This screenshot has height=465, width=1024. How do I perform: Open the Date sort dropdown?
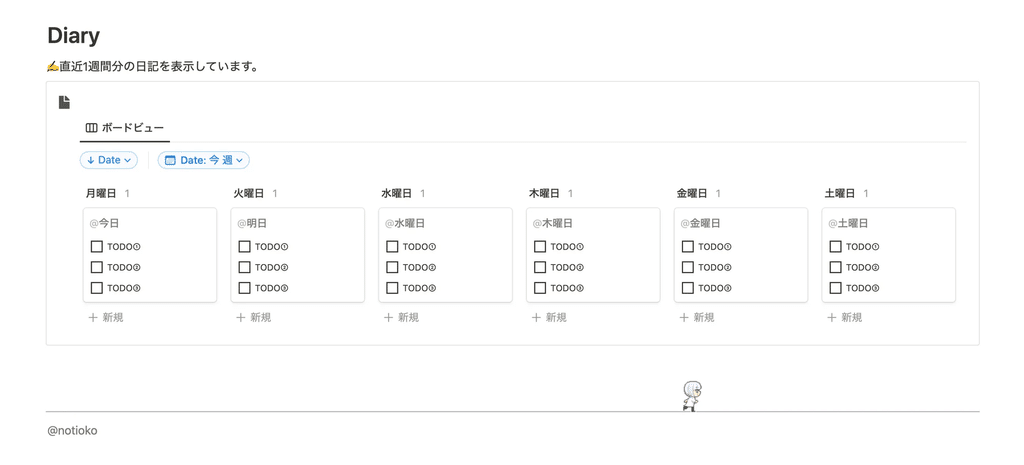(109, 160)
